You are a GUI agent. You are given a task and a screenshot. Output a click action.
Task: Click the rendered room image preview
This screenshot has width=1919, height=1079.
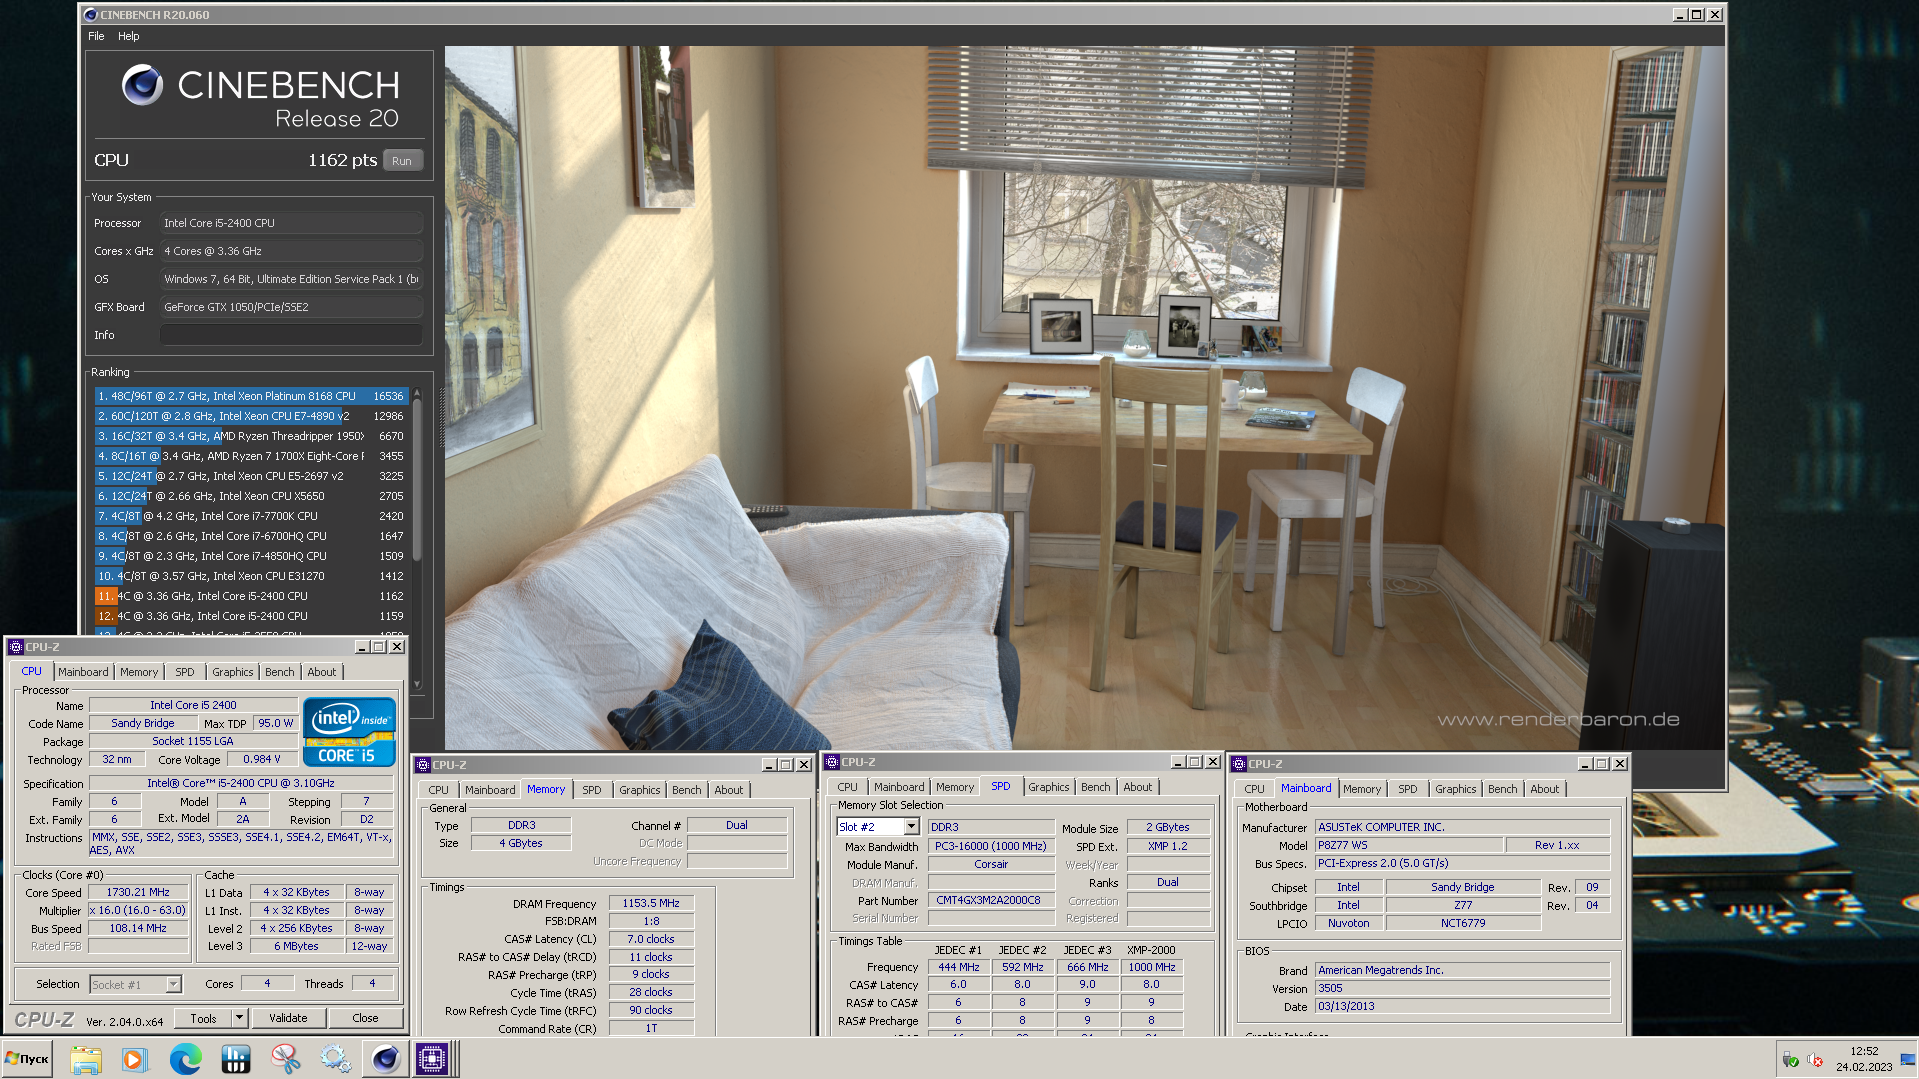pyautogui.click(x=1084, y=397)
